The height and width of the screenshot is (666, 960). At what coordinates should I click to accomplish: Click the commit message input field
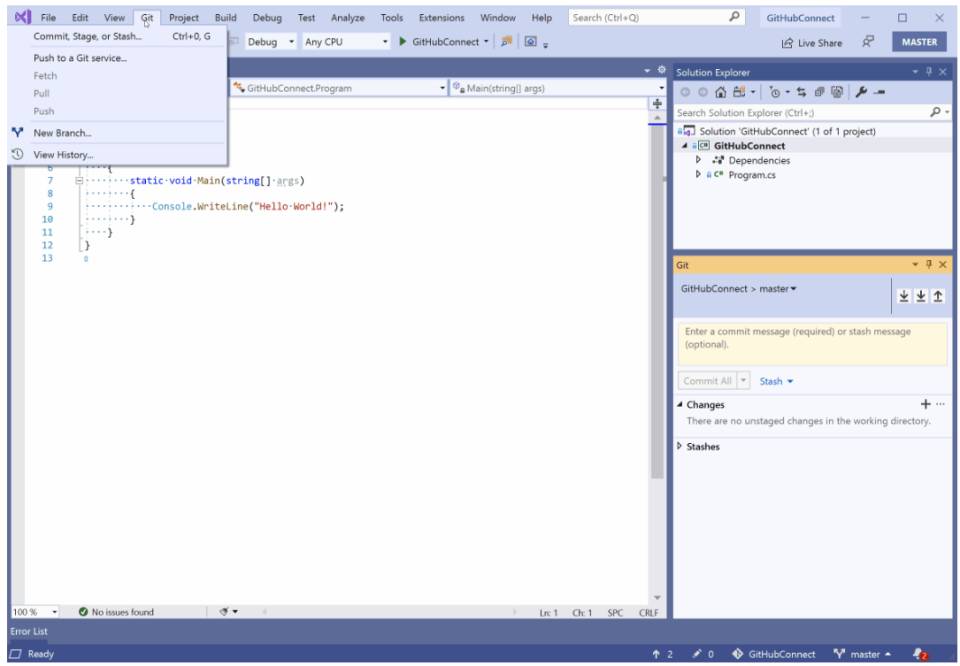812,344
